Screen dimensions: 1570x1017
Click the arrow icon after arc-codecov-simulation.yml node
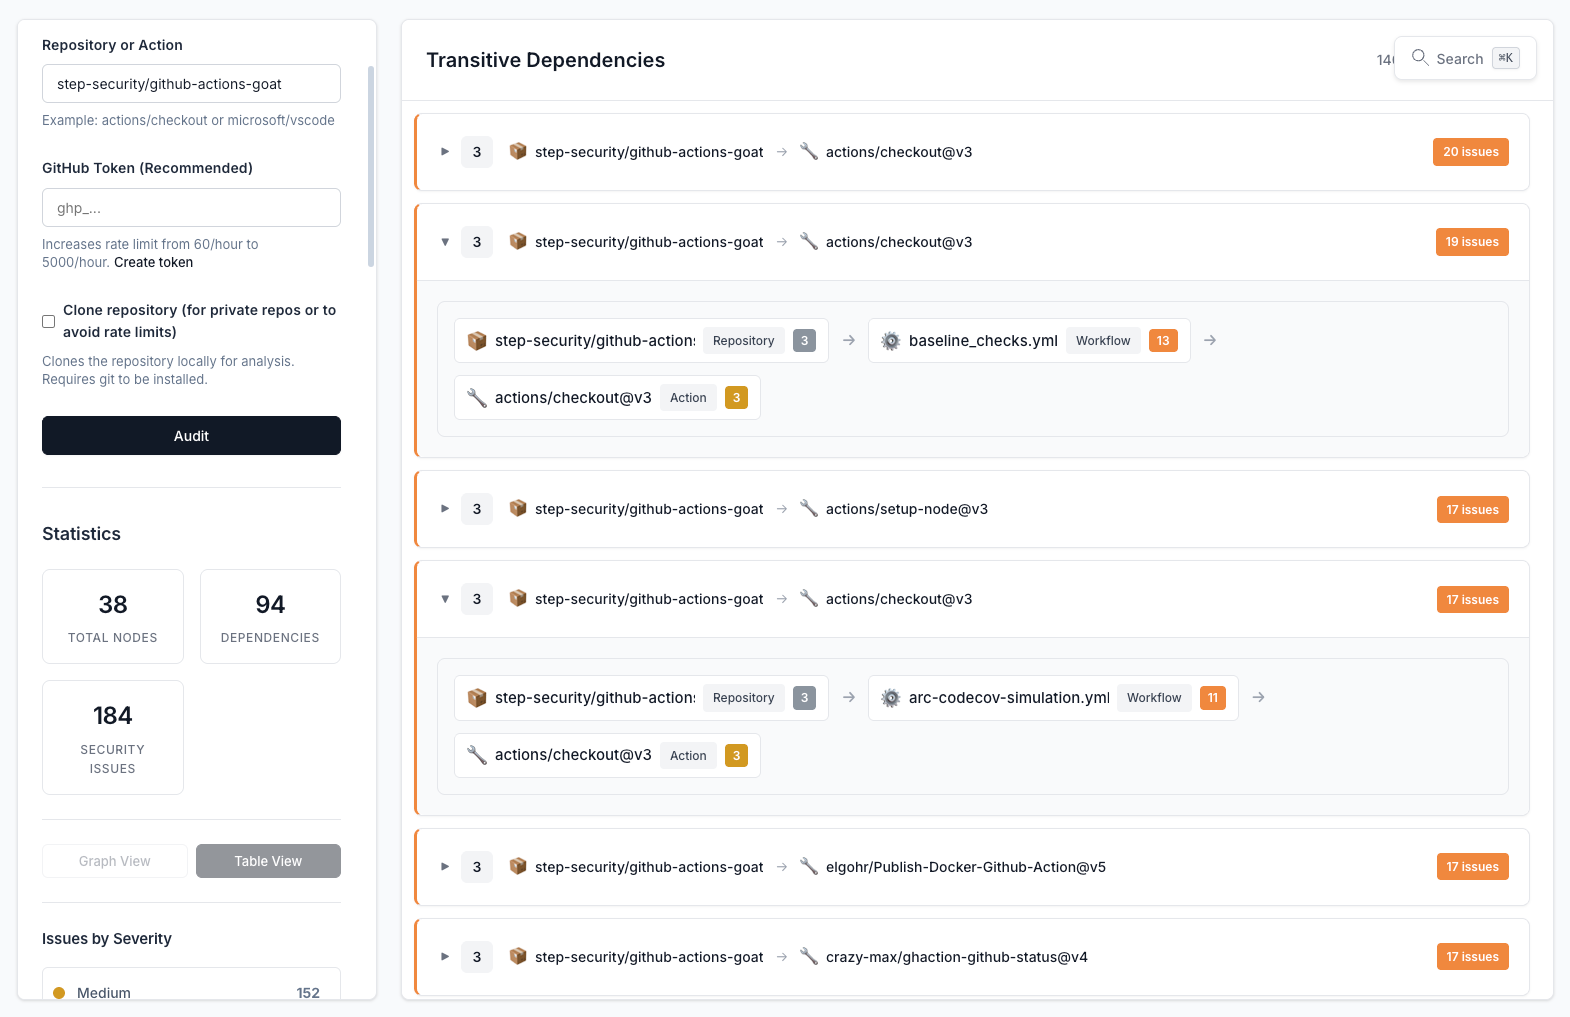tap(1259, 698)
